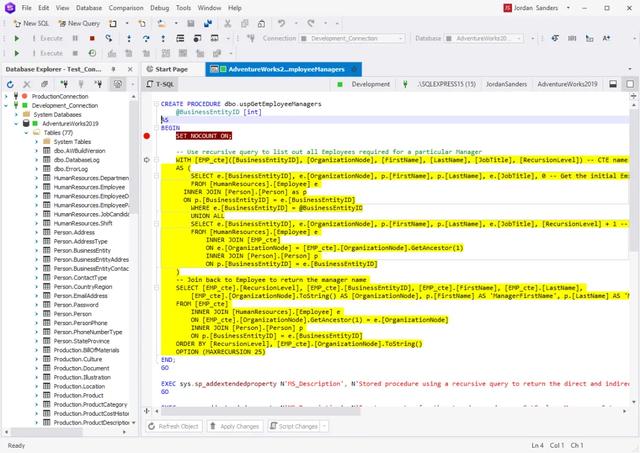The height and width of the screenshot is (453, 640).
Task: Click the New Connection plug icon in Database Explorer
Action: tap(64, 84)
